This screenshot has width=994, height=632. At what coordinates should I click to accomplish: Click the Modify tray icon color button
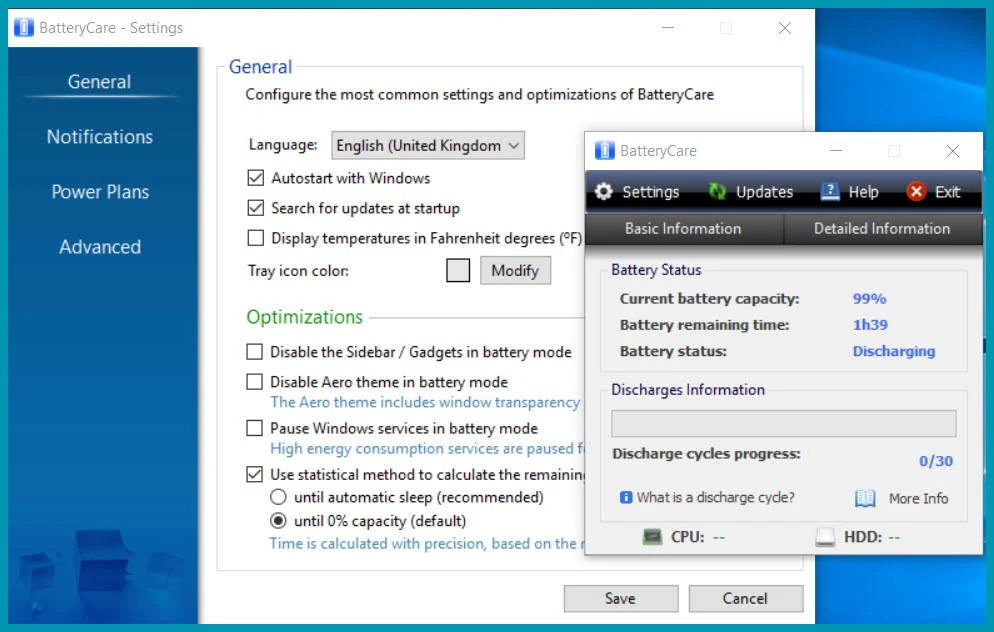515,271
